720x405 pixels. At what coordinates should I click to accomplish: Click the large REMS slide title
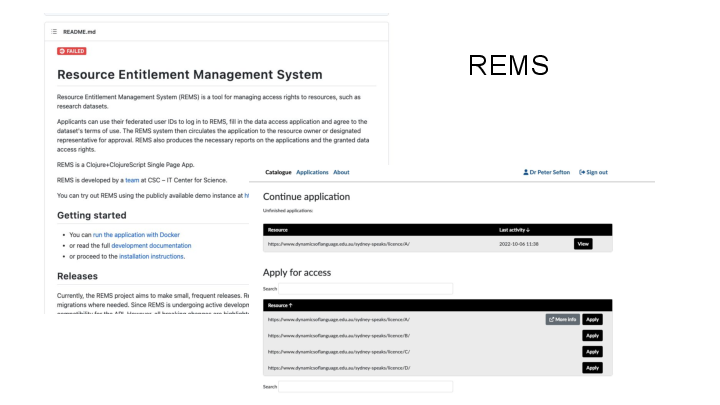(508, 65)
